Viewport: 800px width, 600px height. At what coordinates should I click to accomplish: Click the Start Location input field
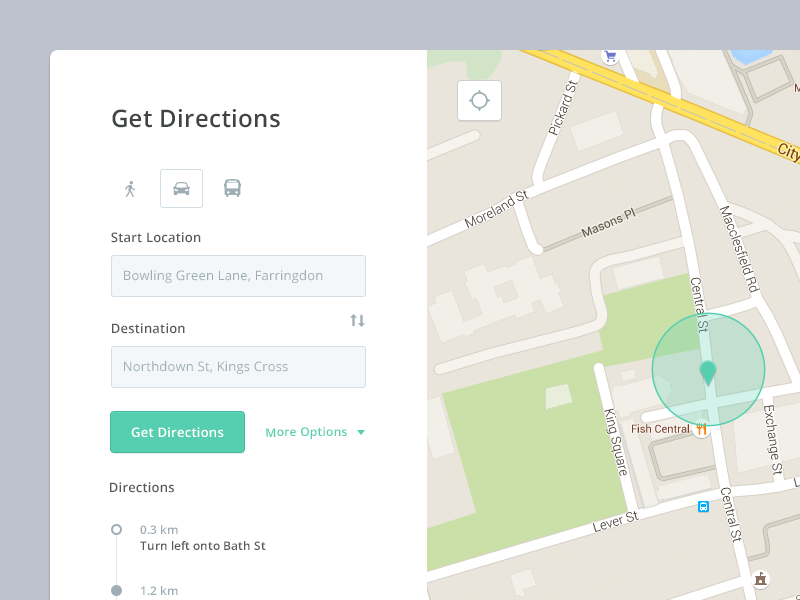pos(238,276)
